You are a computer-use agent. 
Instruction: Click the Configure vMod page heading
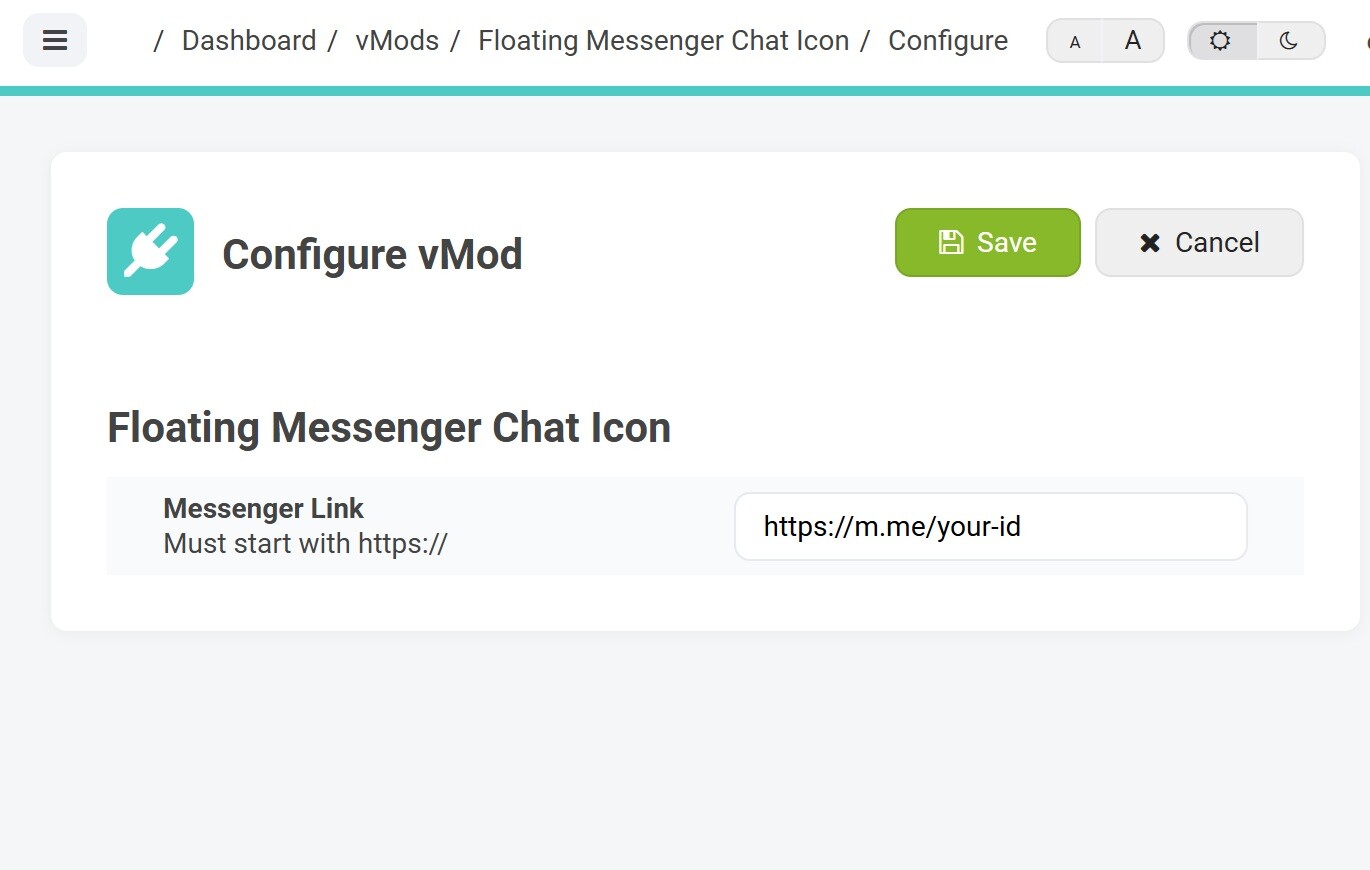click(372, 254)
